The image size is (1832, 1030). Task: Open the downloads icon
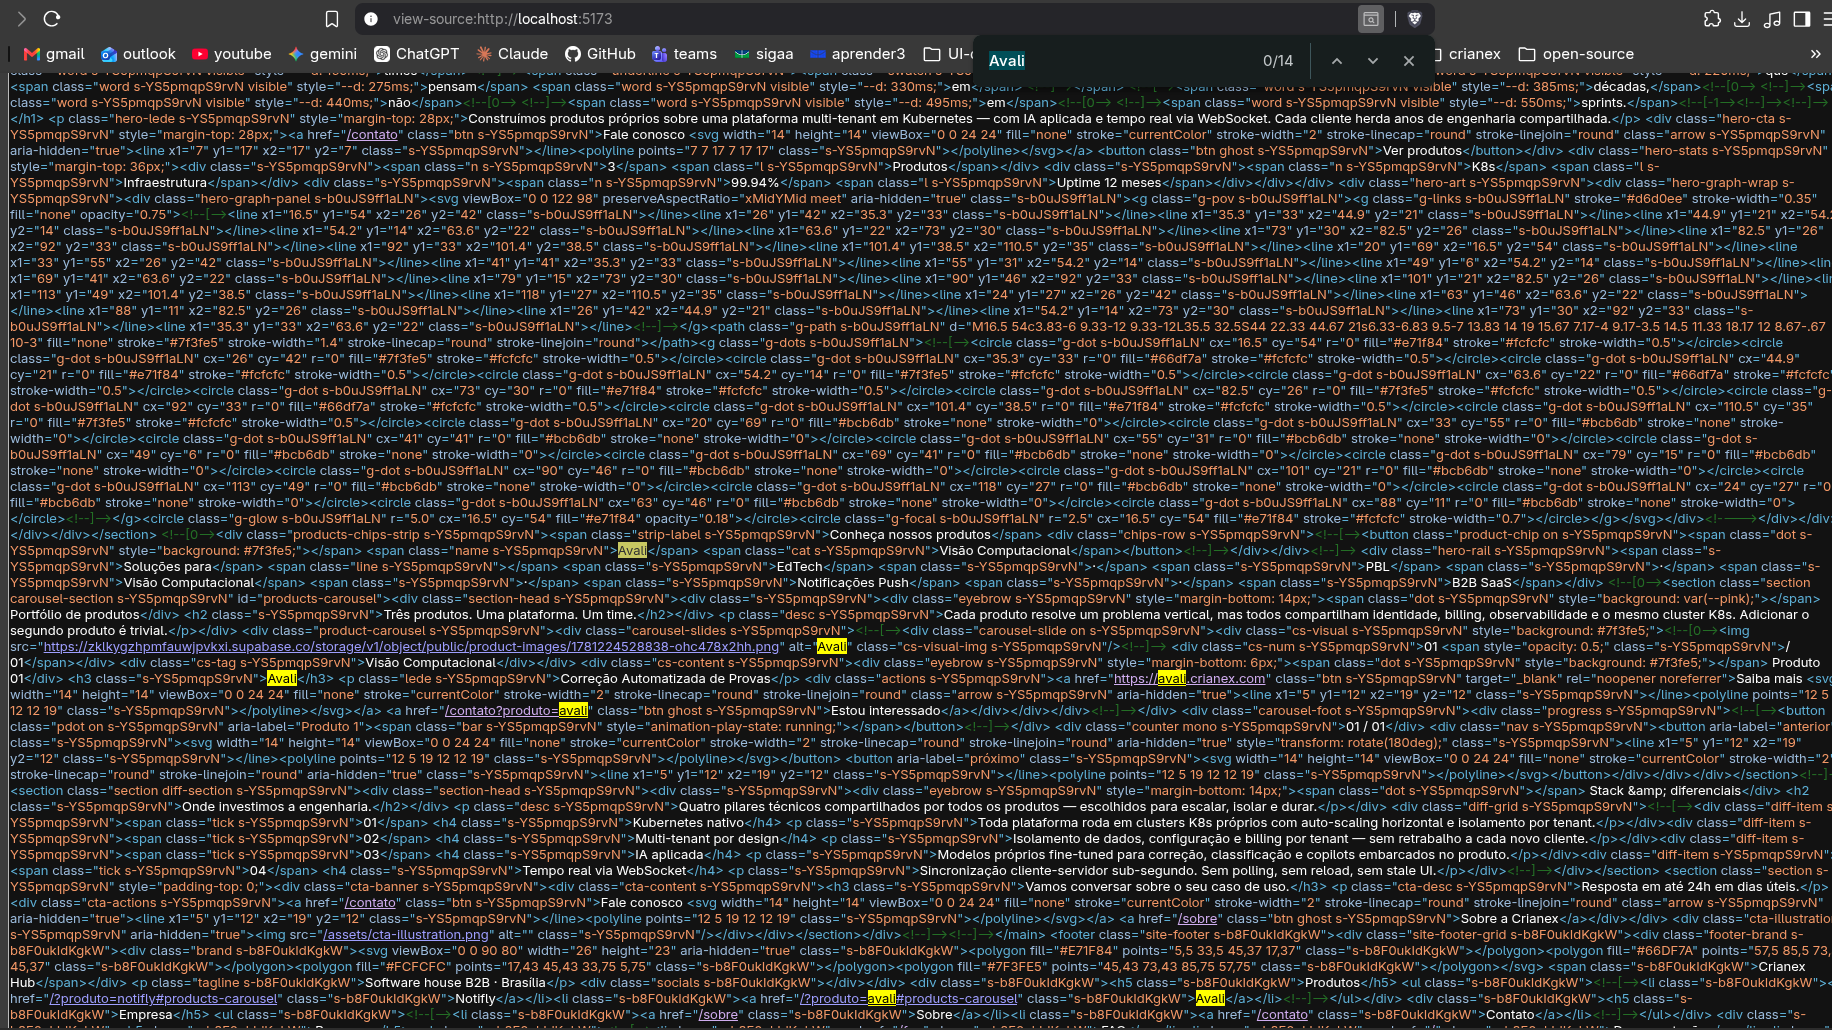[1742, 19]
